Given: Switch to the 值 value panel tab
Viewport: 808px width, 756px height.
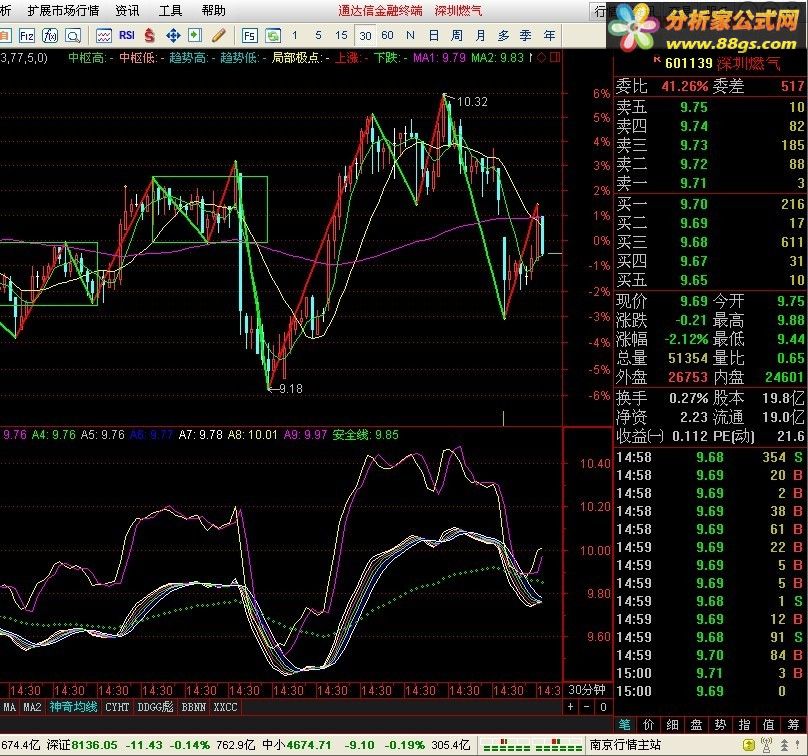Looking at the screenshot, I should [768, 725].
